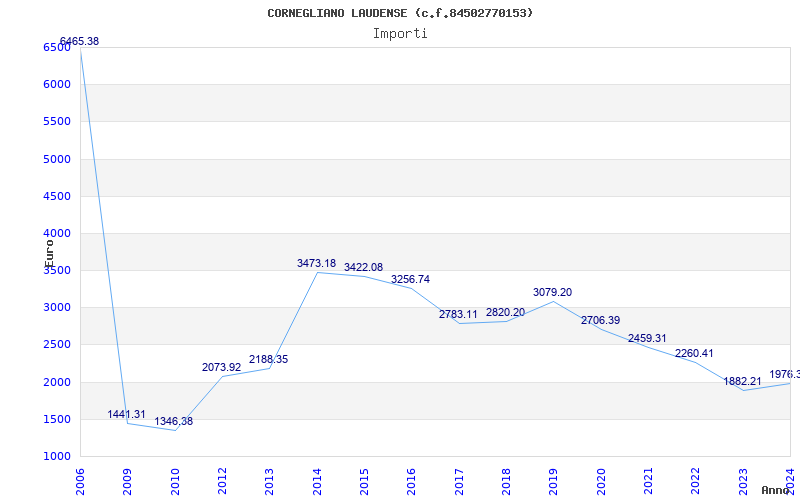Select the 3256.74 data label
The width and height of the screenshot is (800, 500).
pos(410,280)
